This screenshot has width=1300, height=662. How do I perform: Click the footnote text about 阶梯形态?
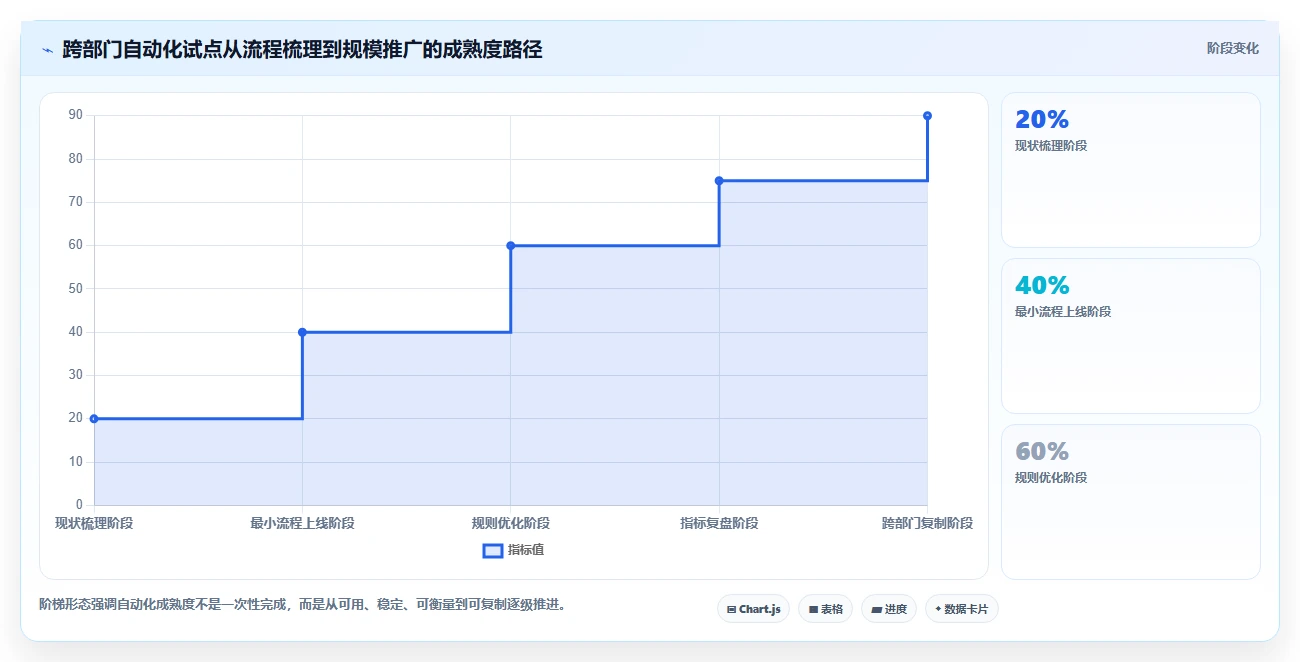tap(303, 604)
